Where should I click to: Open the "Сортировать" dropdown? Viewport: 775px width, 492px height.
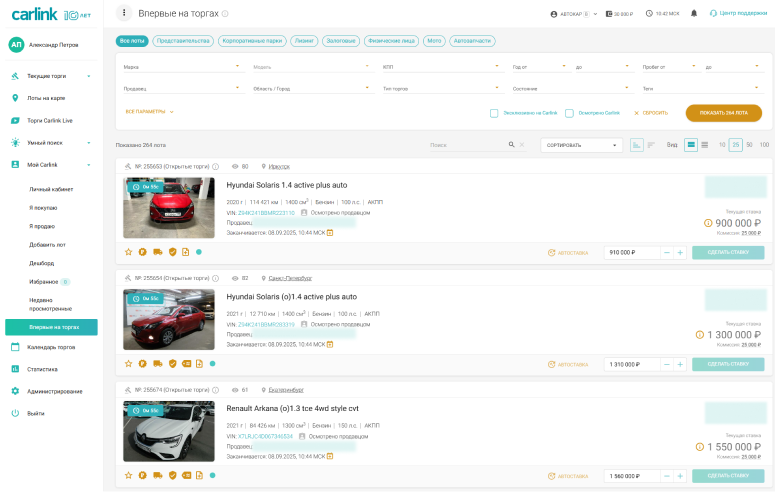tap(581, 145)
